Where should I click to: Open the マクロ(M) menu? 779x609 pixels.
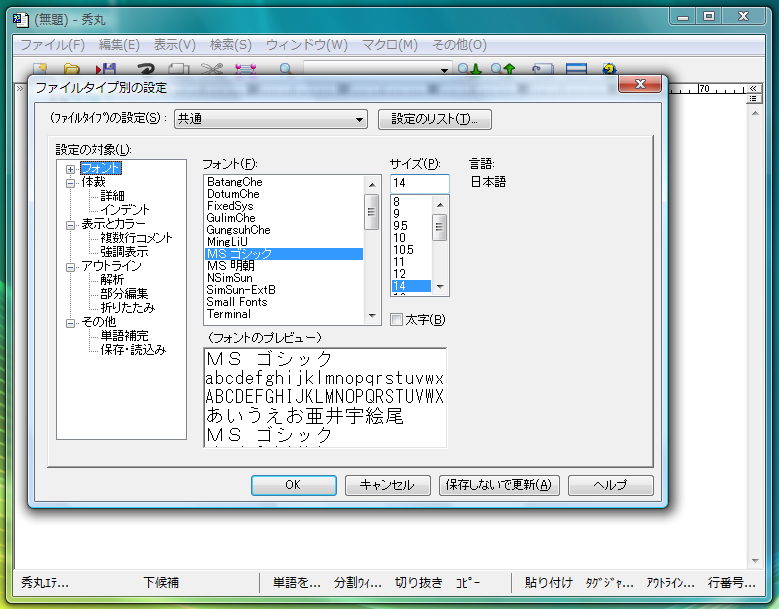(x=389, y=45)
